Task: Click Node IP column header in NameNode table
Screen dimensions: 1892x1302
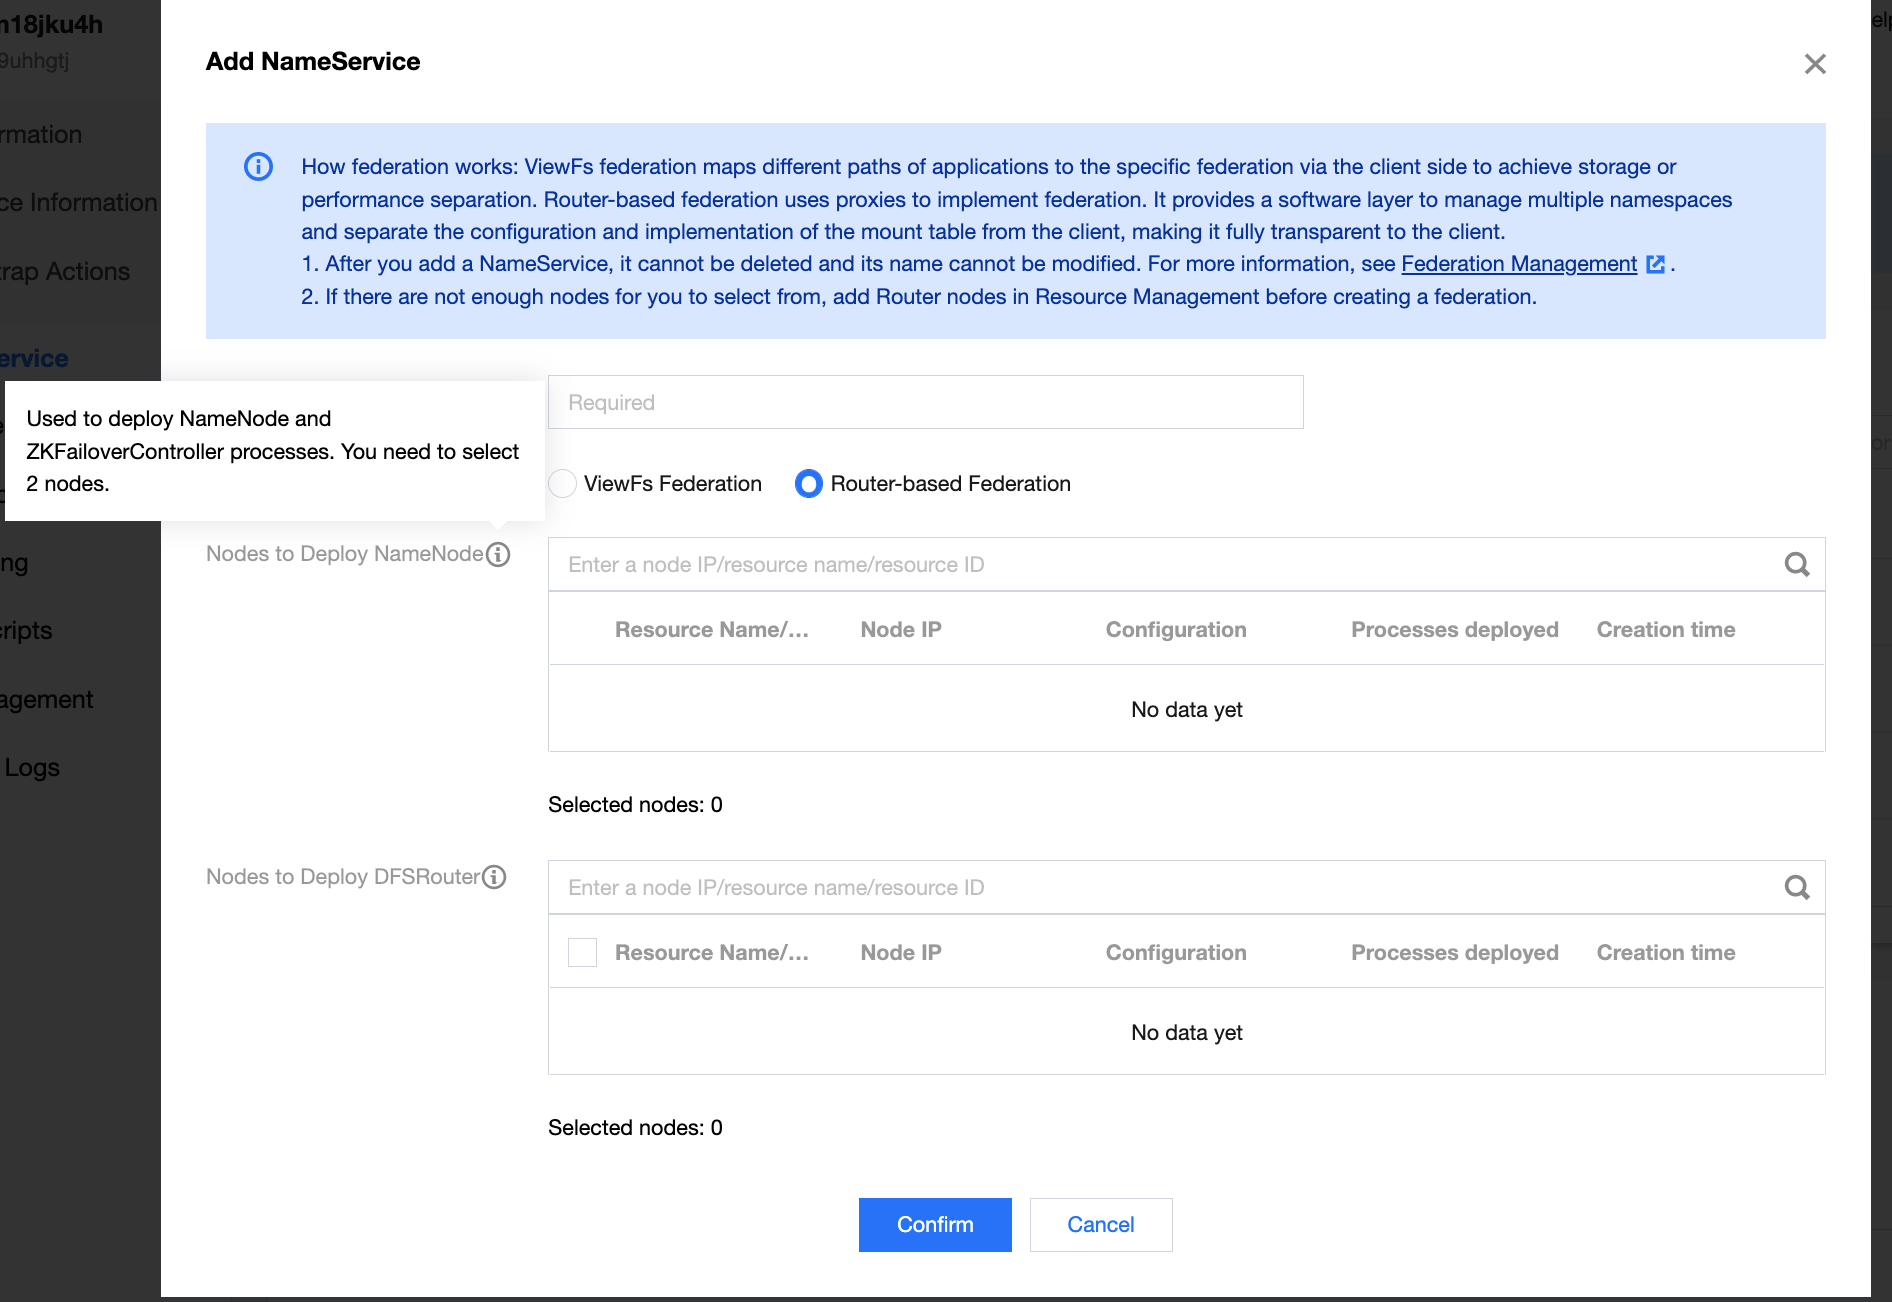Action: [x=901, y=630]
